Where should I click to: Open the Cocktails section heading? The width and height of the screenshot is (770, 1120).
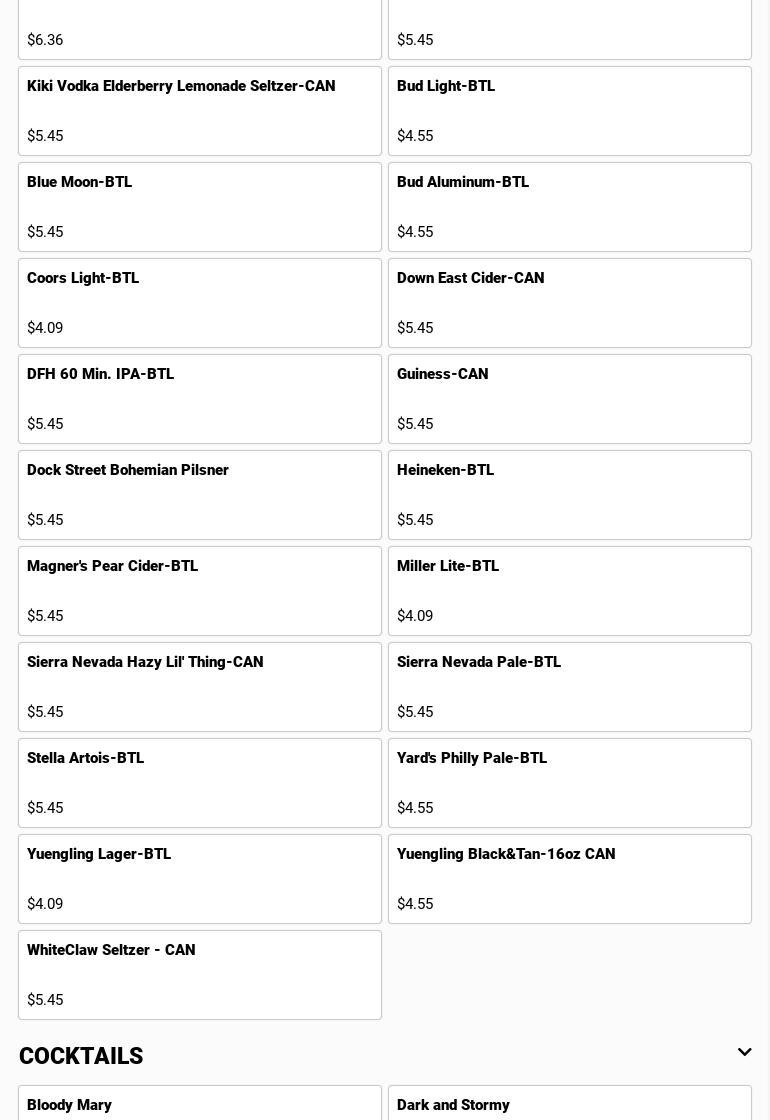coord(81,1056)
